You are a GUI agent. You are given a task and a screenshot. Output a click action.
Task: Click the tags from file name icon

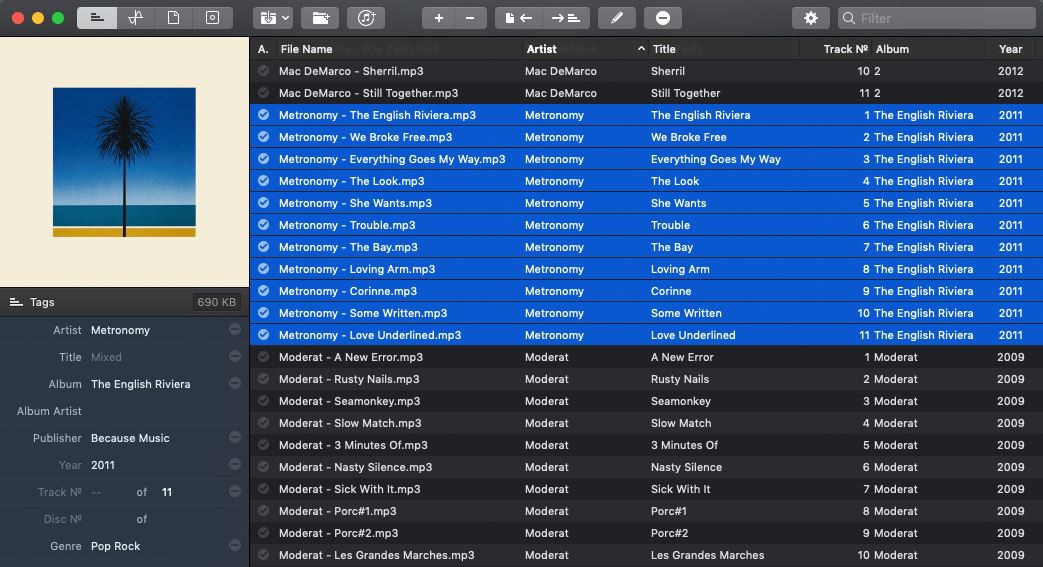519,18
